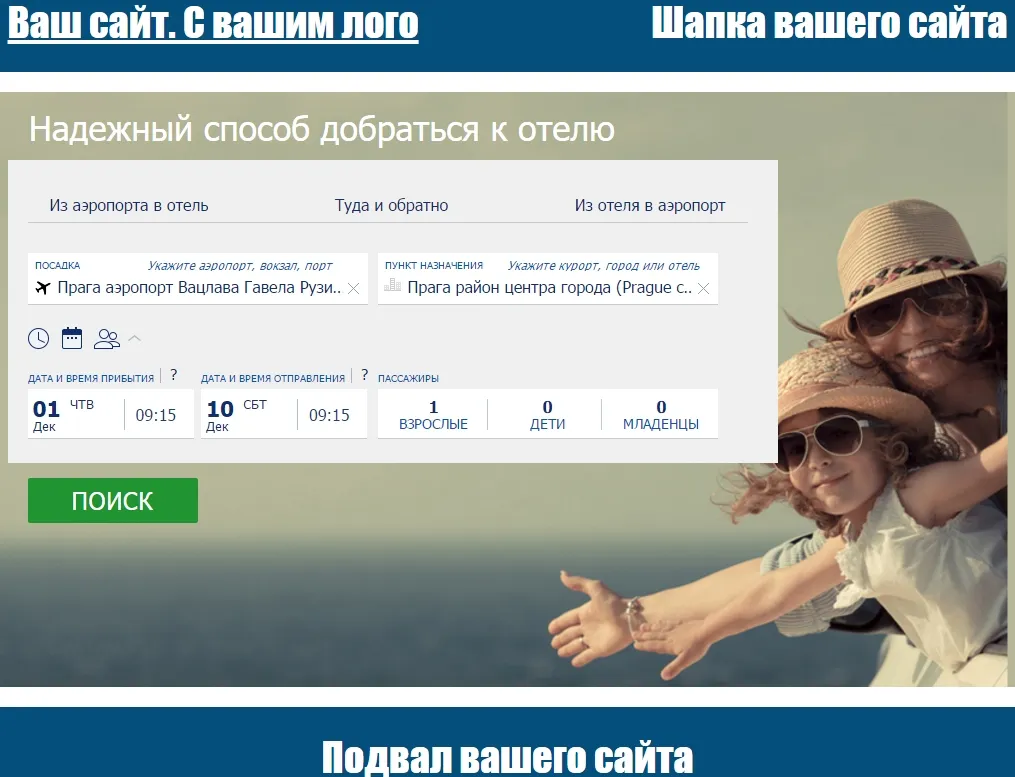Click the airplane icon in the pickup field
Screen dimensions: 1015x777
42,288
